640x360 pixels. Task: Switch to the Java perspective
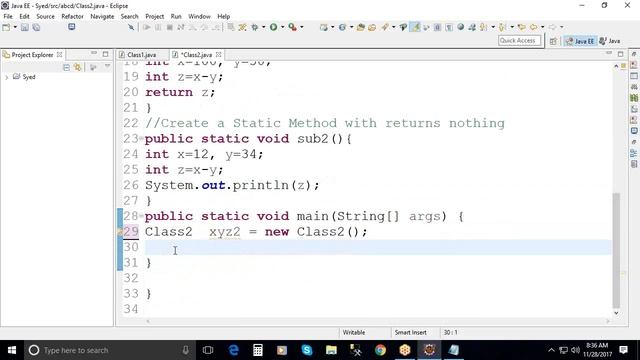(x=610, y=41)
